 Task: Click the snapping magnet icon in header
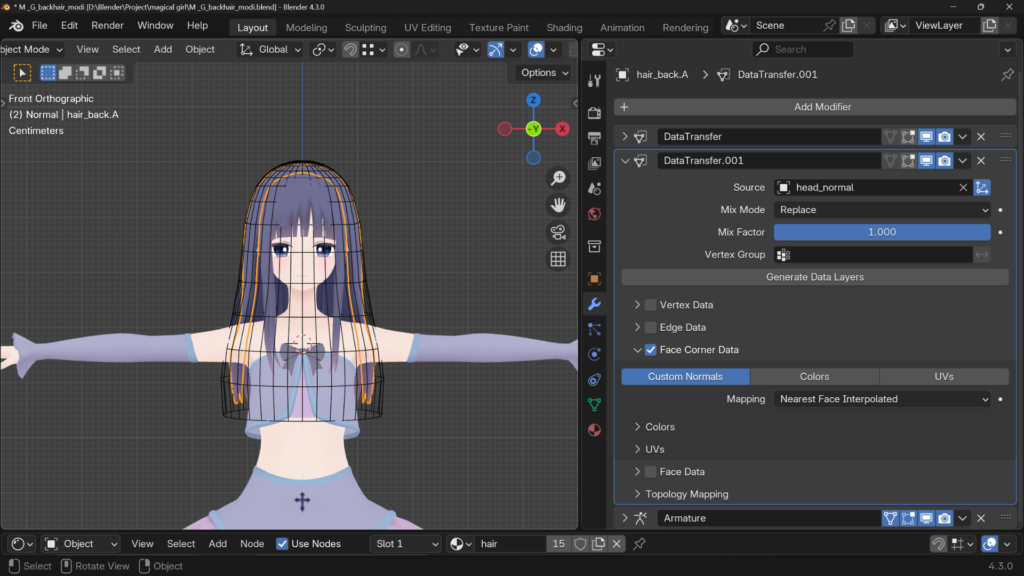tap(351, 49)
